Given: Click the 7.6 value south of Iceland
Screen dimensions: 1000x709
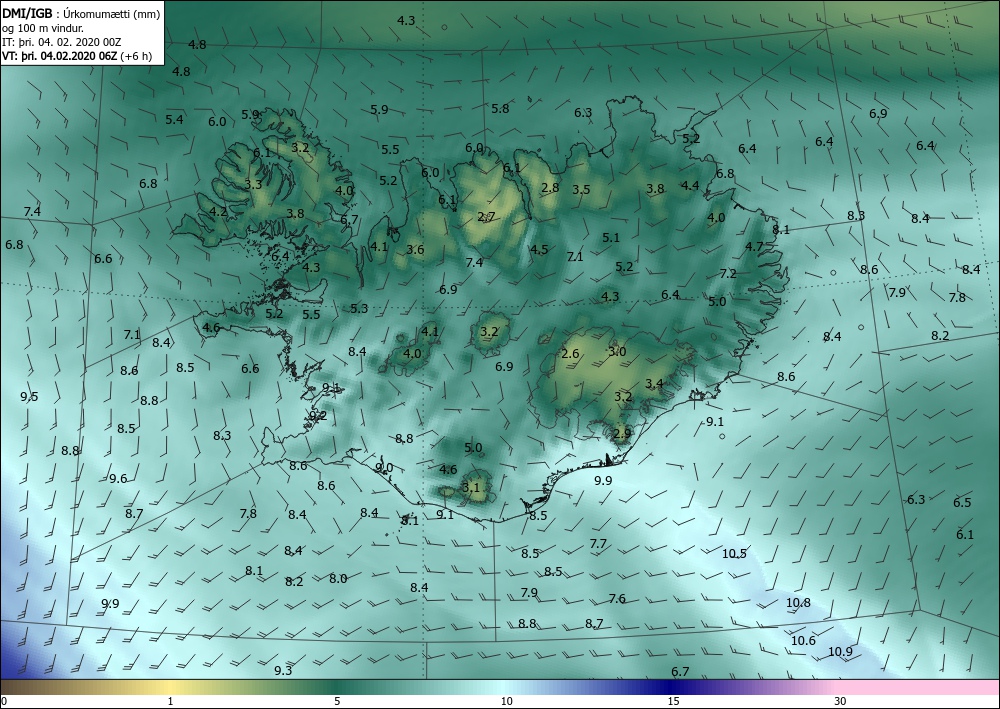Looking at the screenshot, I should (x=617, y=599).
